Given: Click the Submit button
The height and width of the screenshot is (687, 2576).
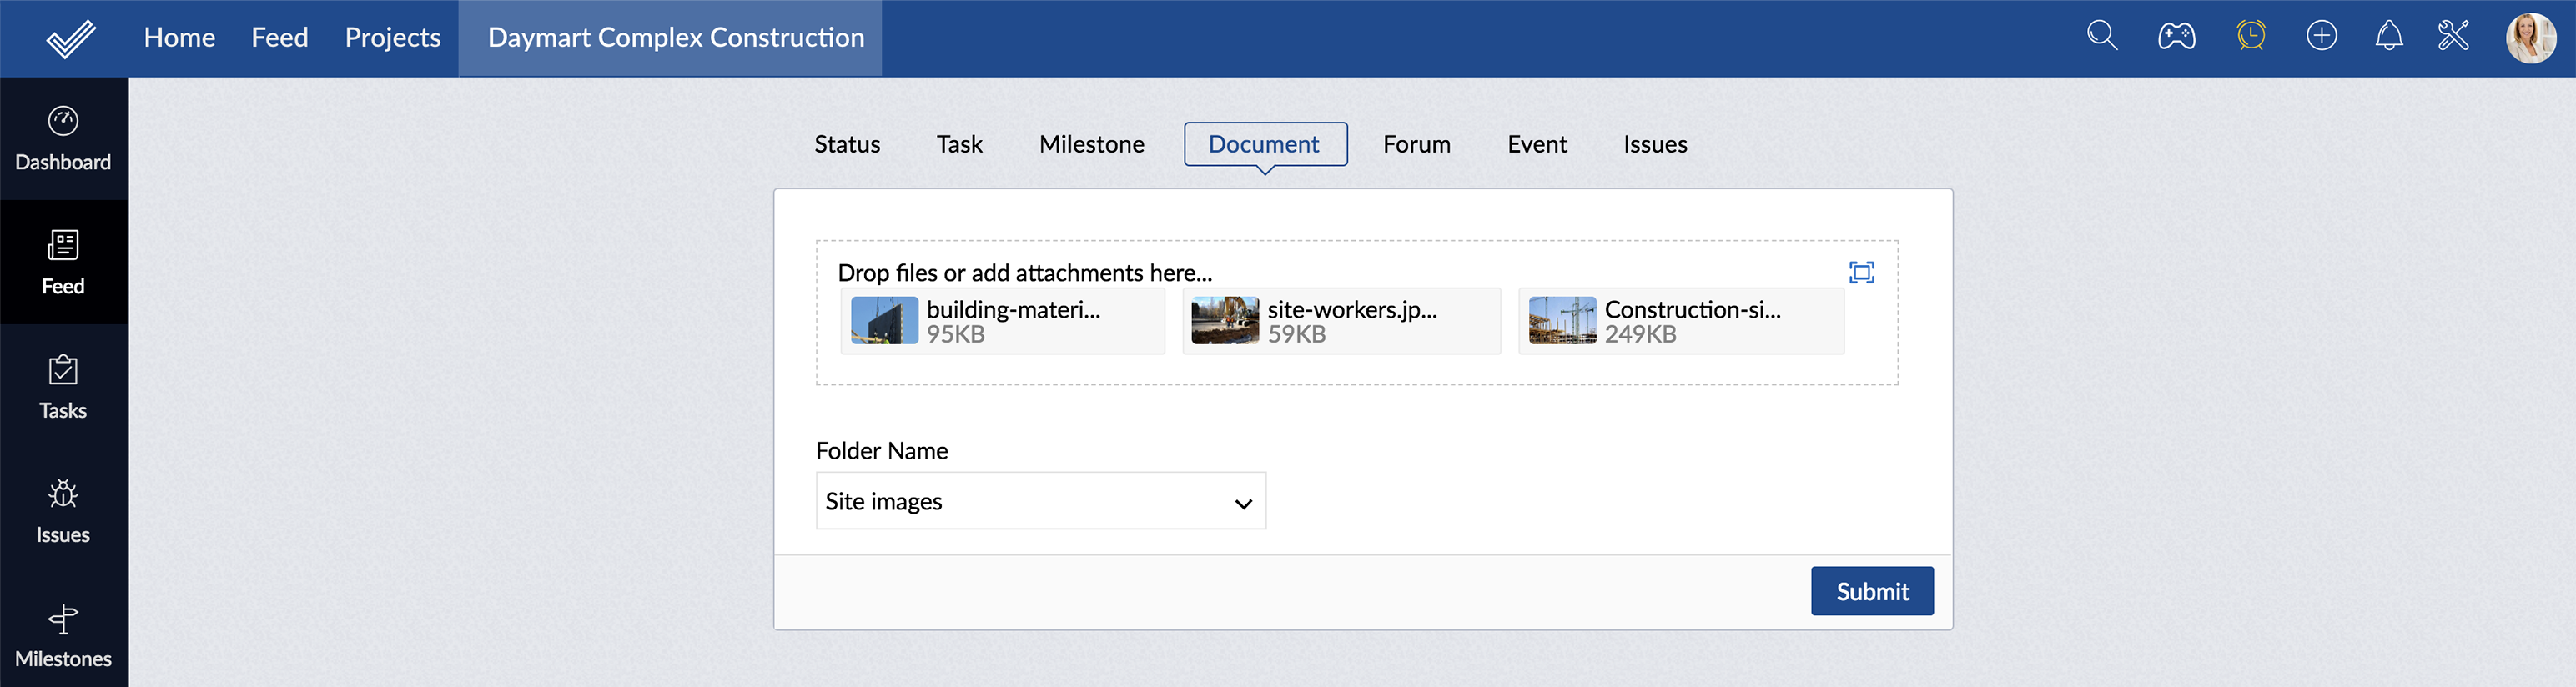Looking at the screenshot, I should [x=1871, y=591].
